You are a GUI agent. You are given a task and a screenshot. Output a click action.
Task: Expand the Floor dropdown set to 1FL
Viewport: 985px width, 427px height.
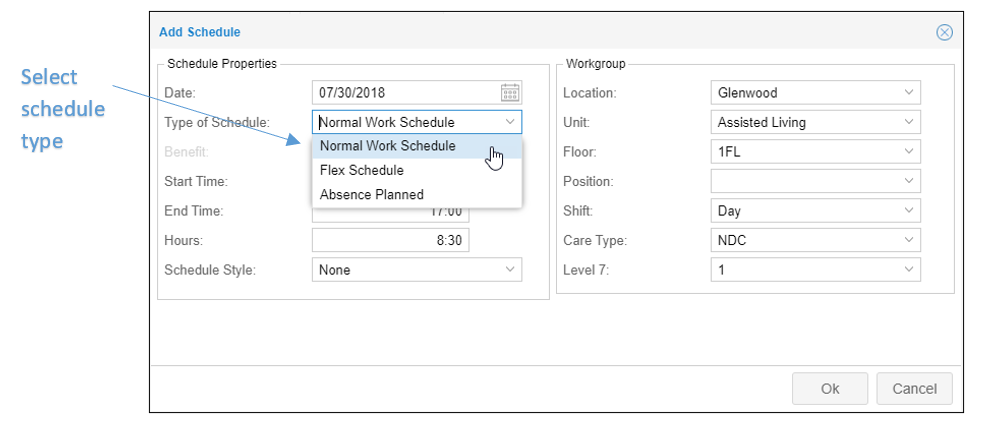pos(815,152)
